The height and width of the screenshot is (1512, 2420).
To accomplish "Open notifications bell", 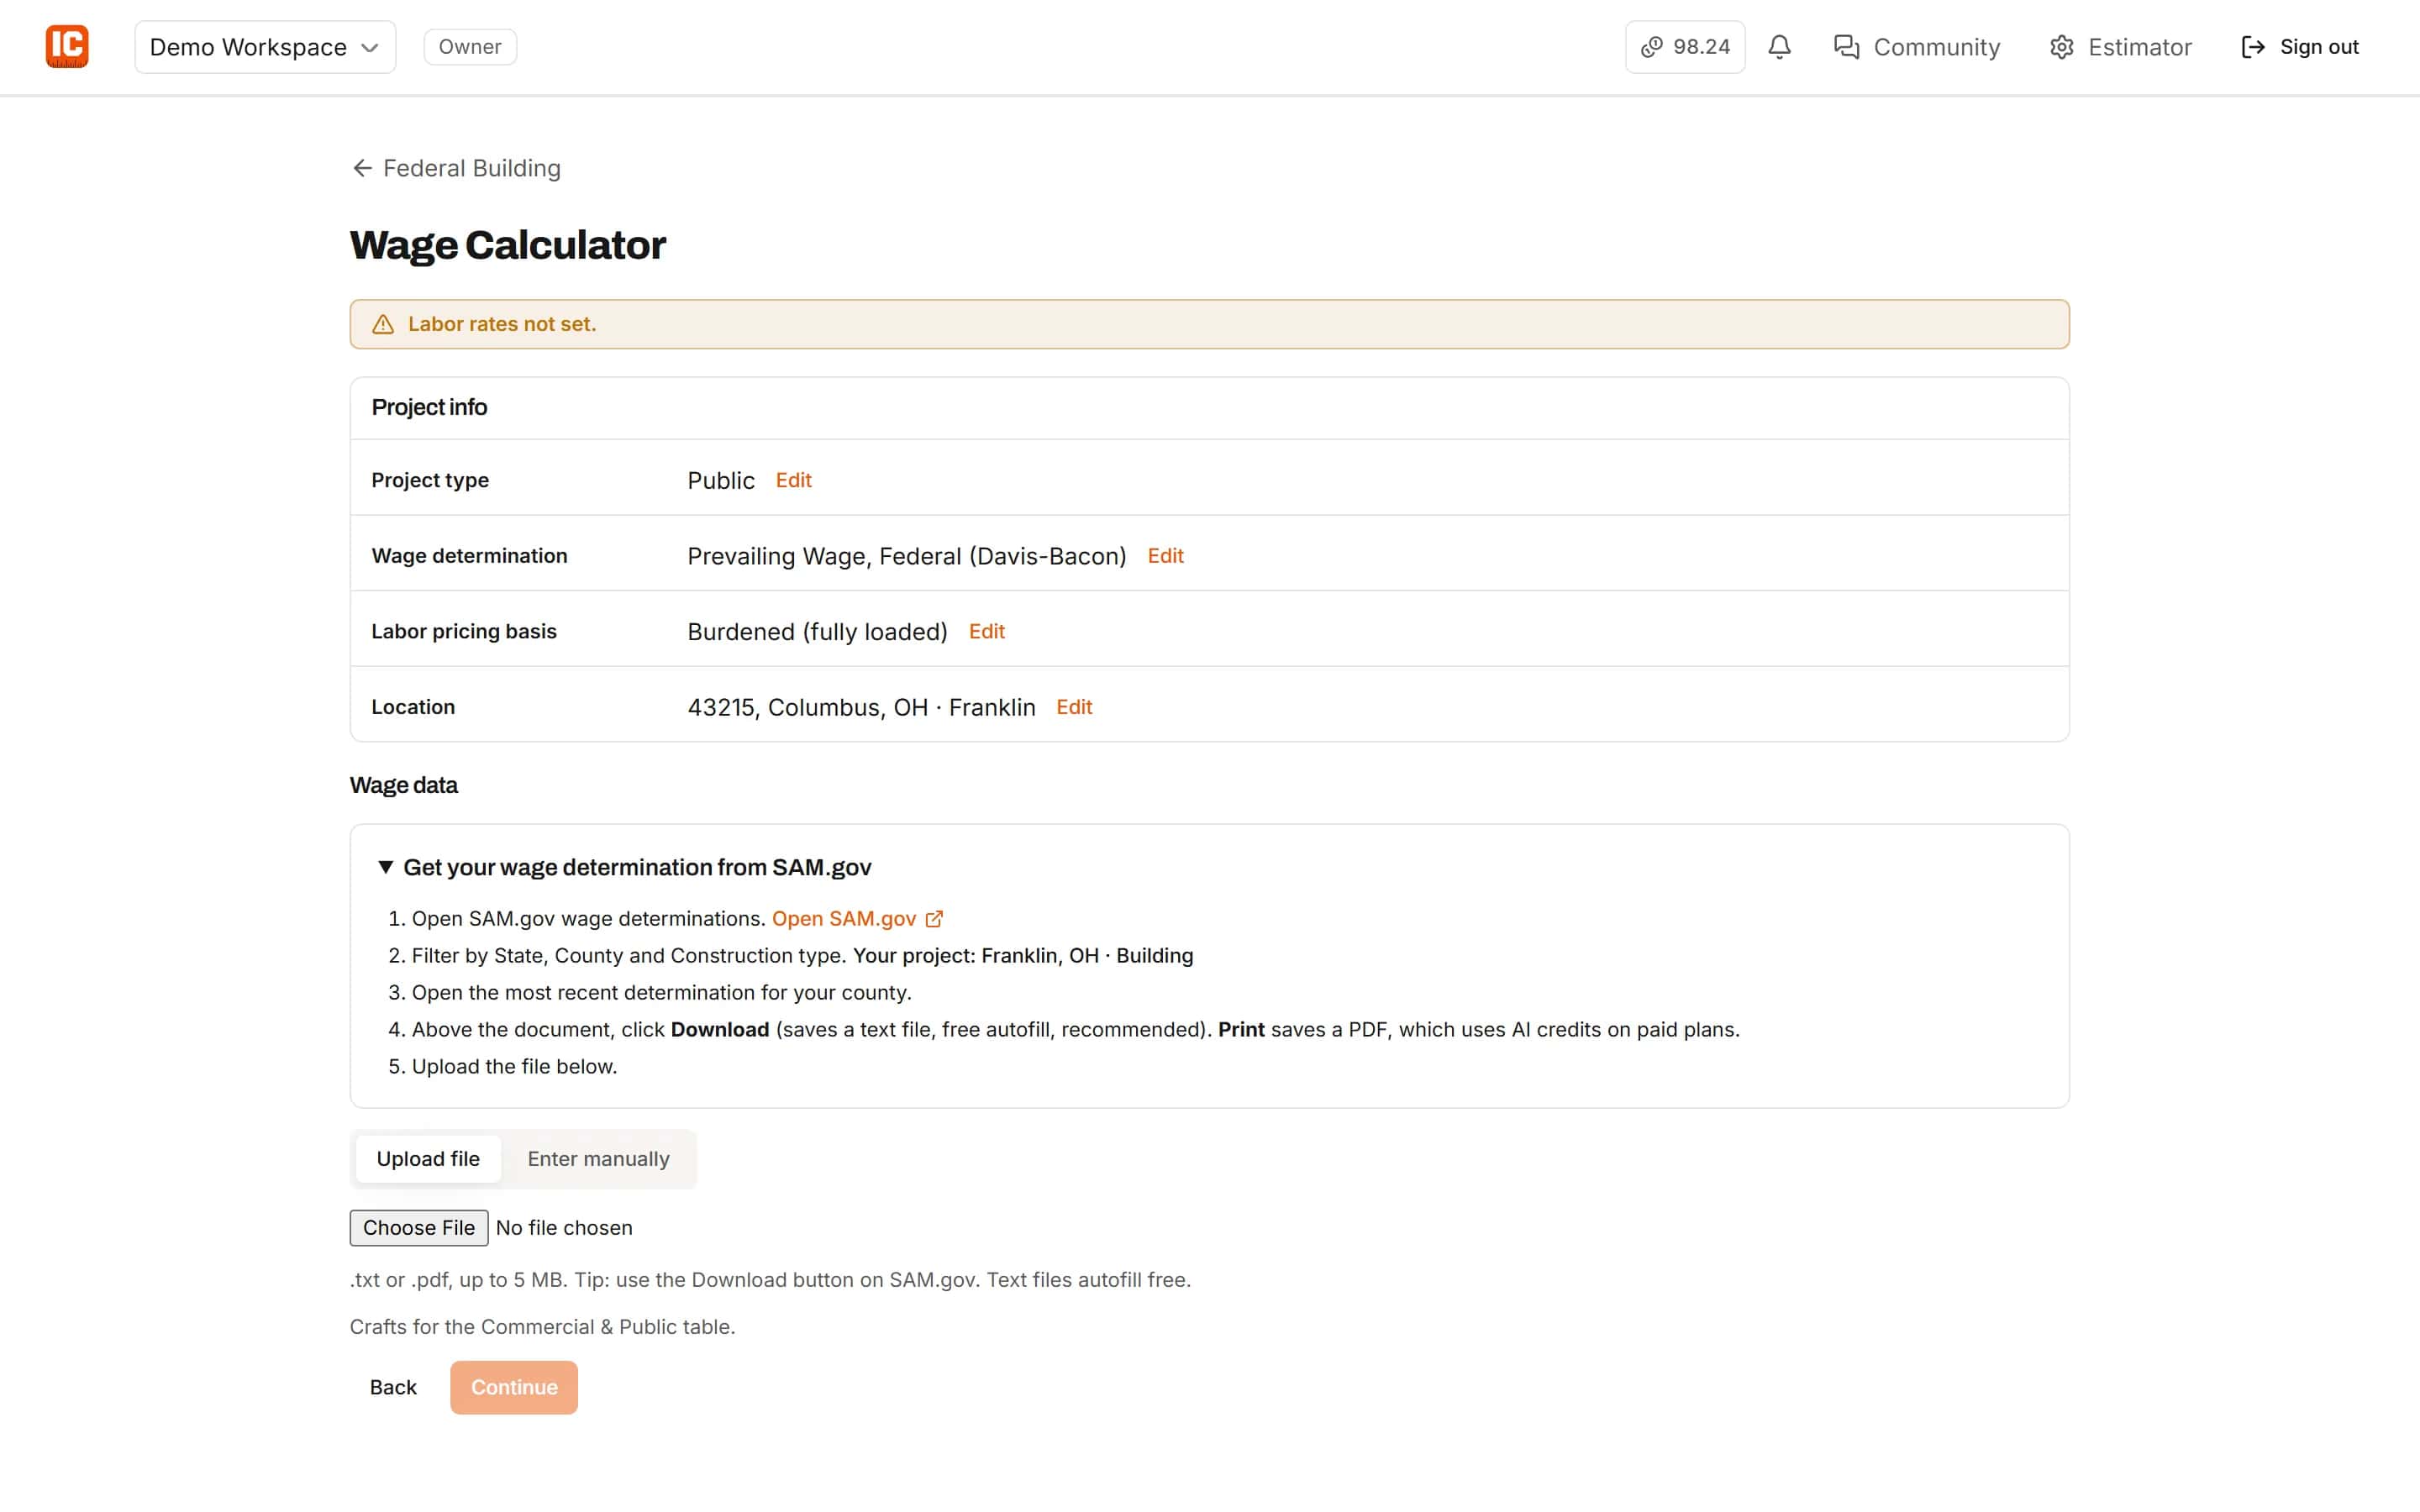I will point(1779,47).
